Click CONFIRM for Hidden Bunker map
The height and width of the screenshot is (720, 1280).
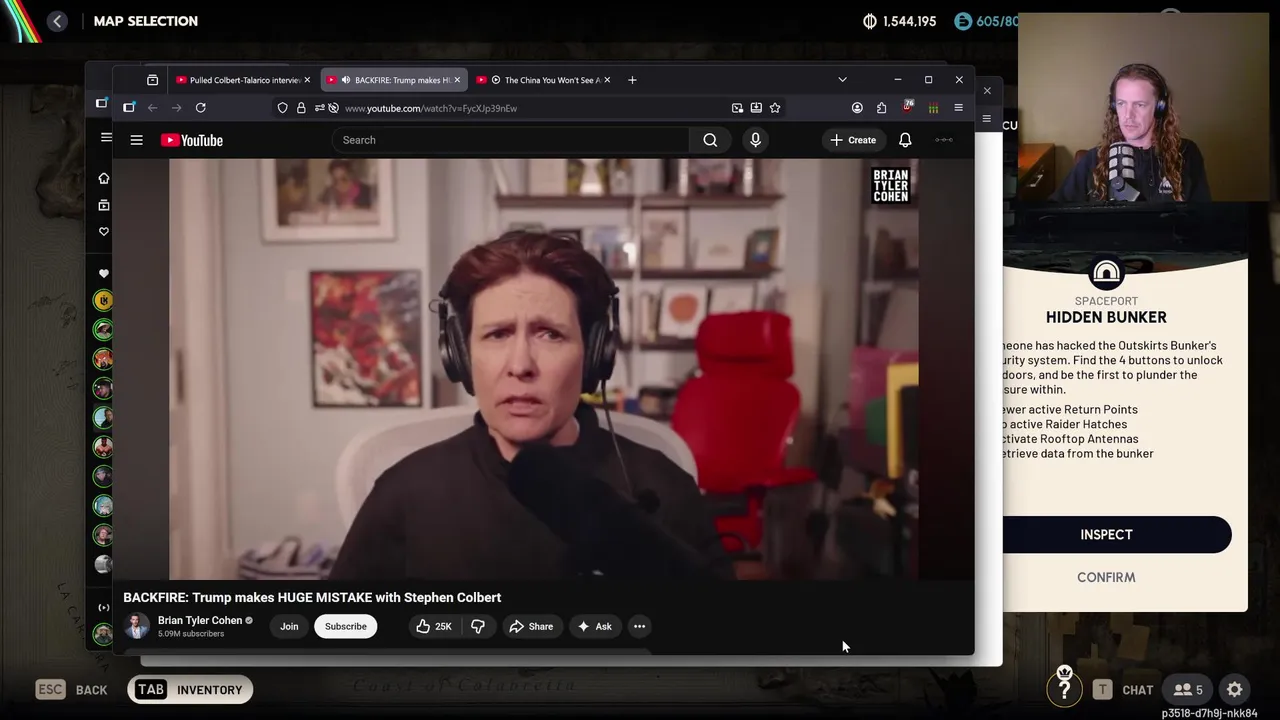1106,577
